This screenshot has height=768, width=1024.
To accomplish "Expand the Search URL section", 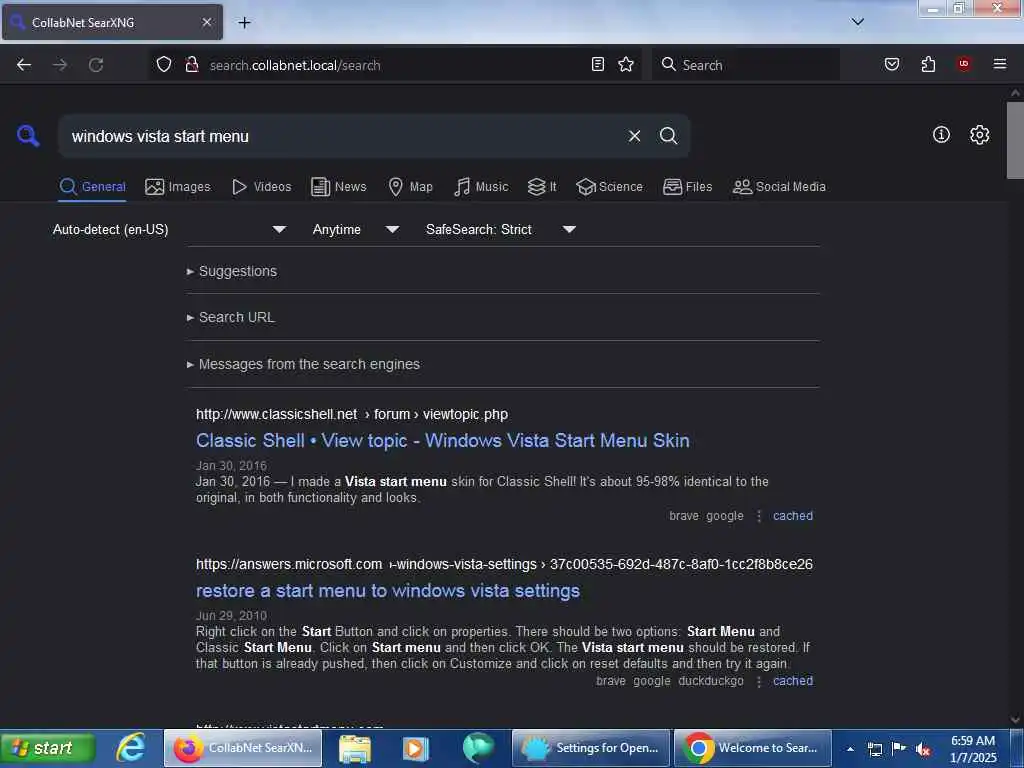I will [x=231, y=317].
